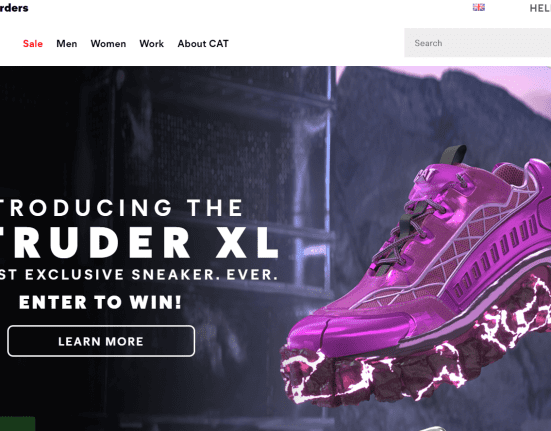This screenshot has width=551, height=431.
Task: Click the black pull tab on the sneaker heel
Action: 453,154
